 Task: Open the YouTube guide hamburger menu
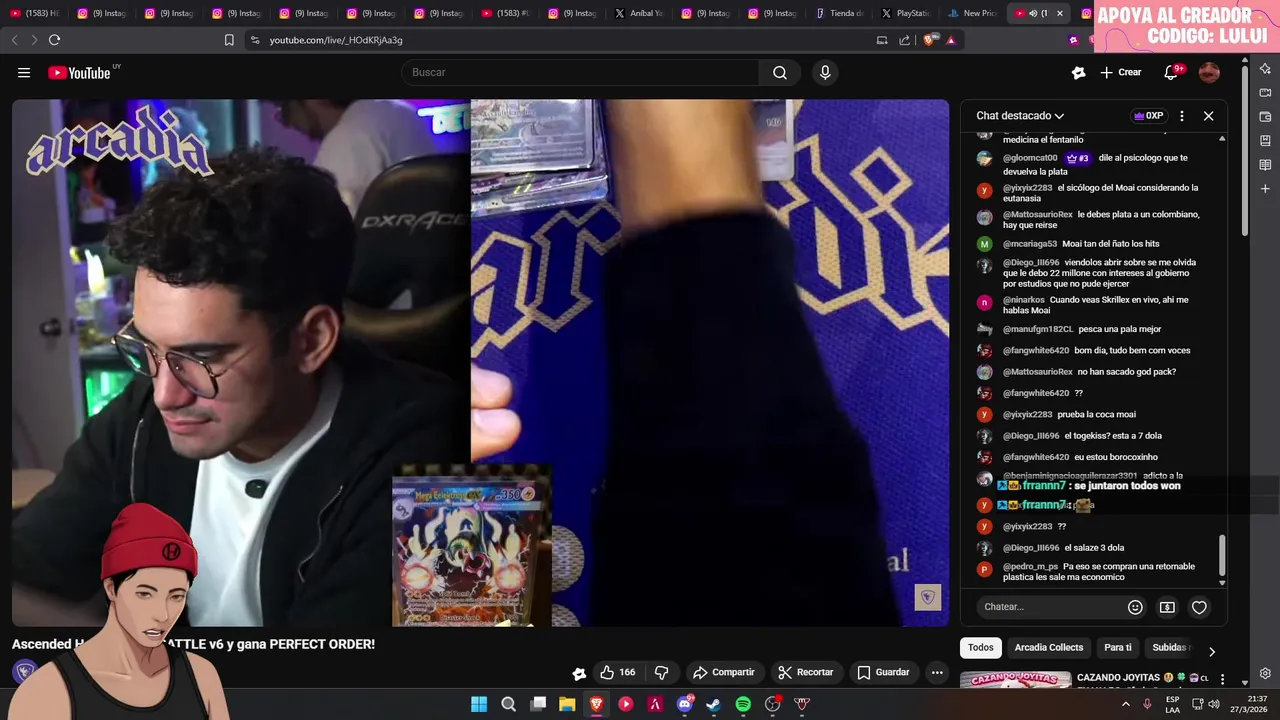pyautogui.click(x=24, y=72)
